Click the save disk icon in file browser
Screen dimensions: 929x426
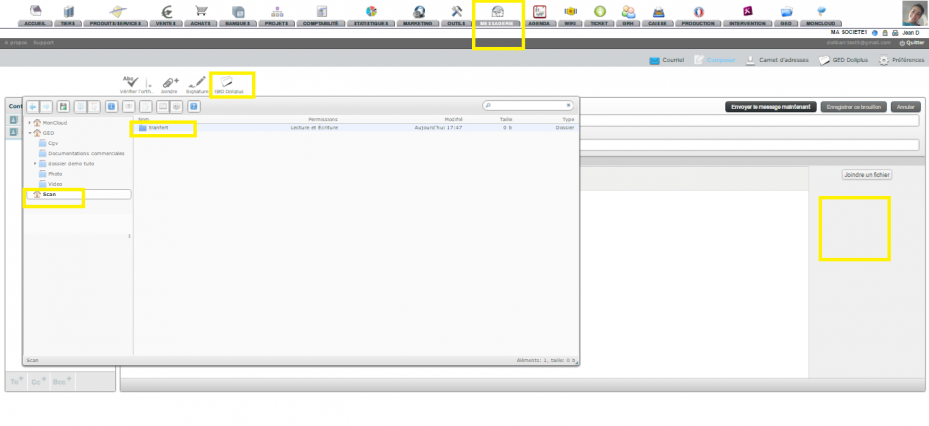pos(63,107)
